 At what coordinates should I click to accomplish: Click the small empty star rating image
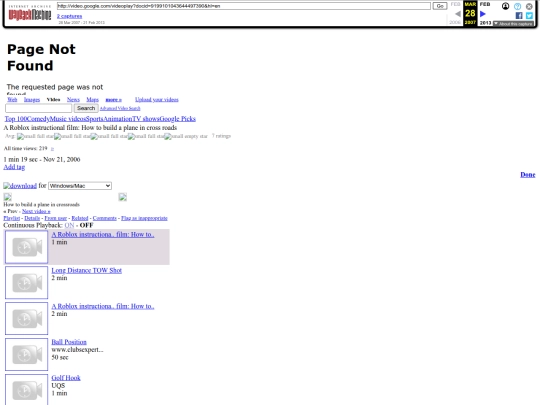[x=186, y=136]
